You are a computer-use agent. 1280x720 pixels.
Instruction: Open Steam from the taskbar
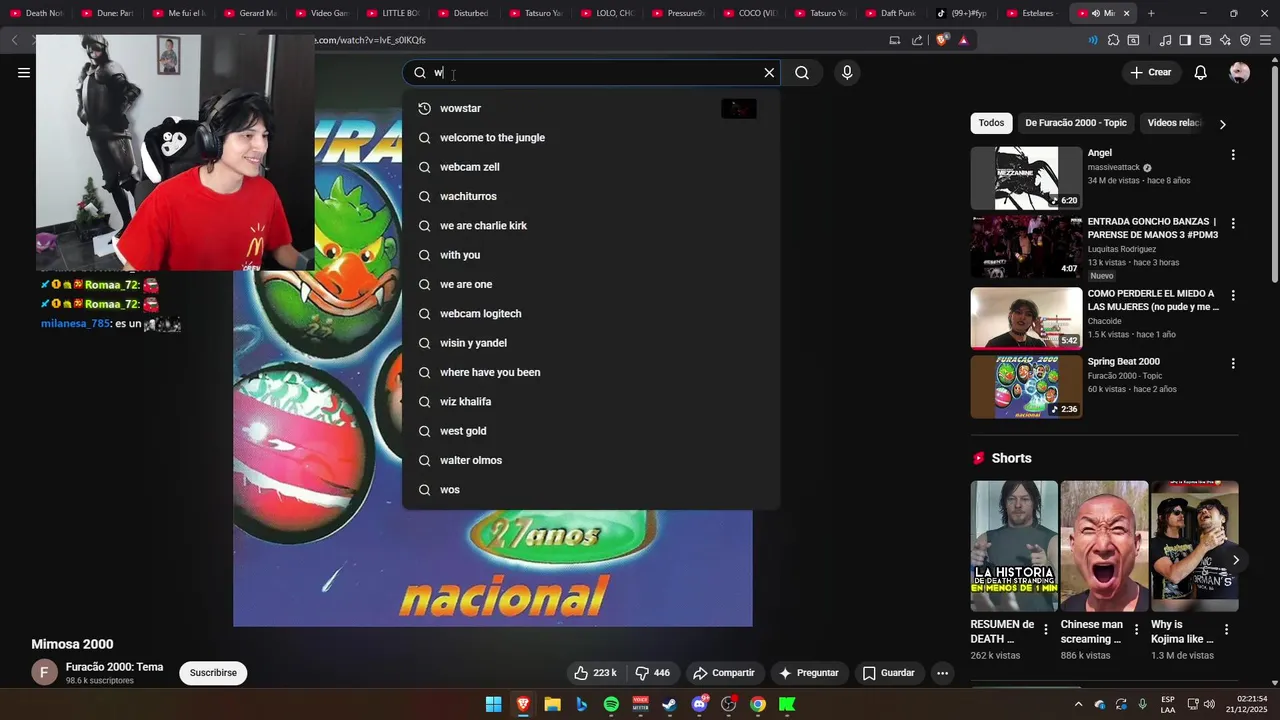(x=669, y=704)
